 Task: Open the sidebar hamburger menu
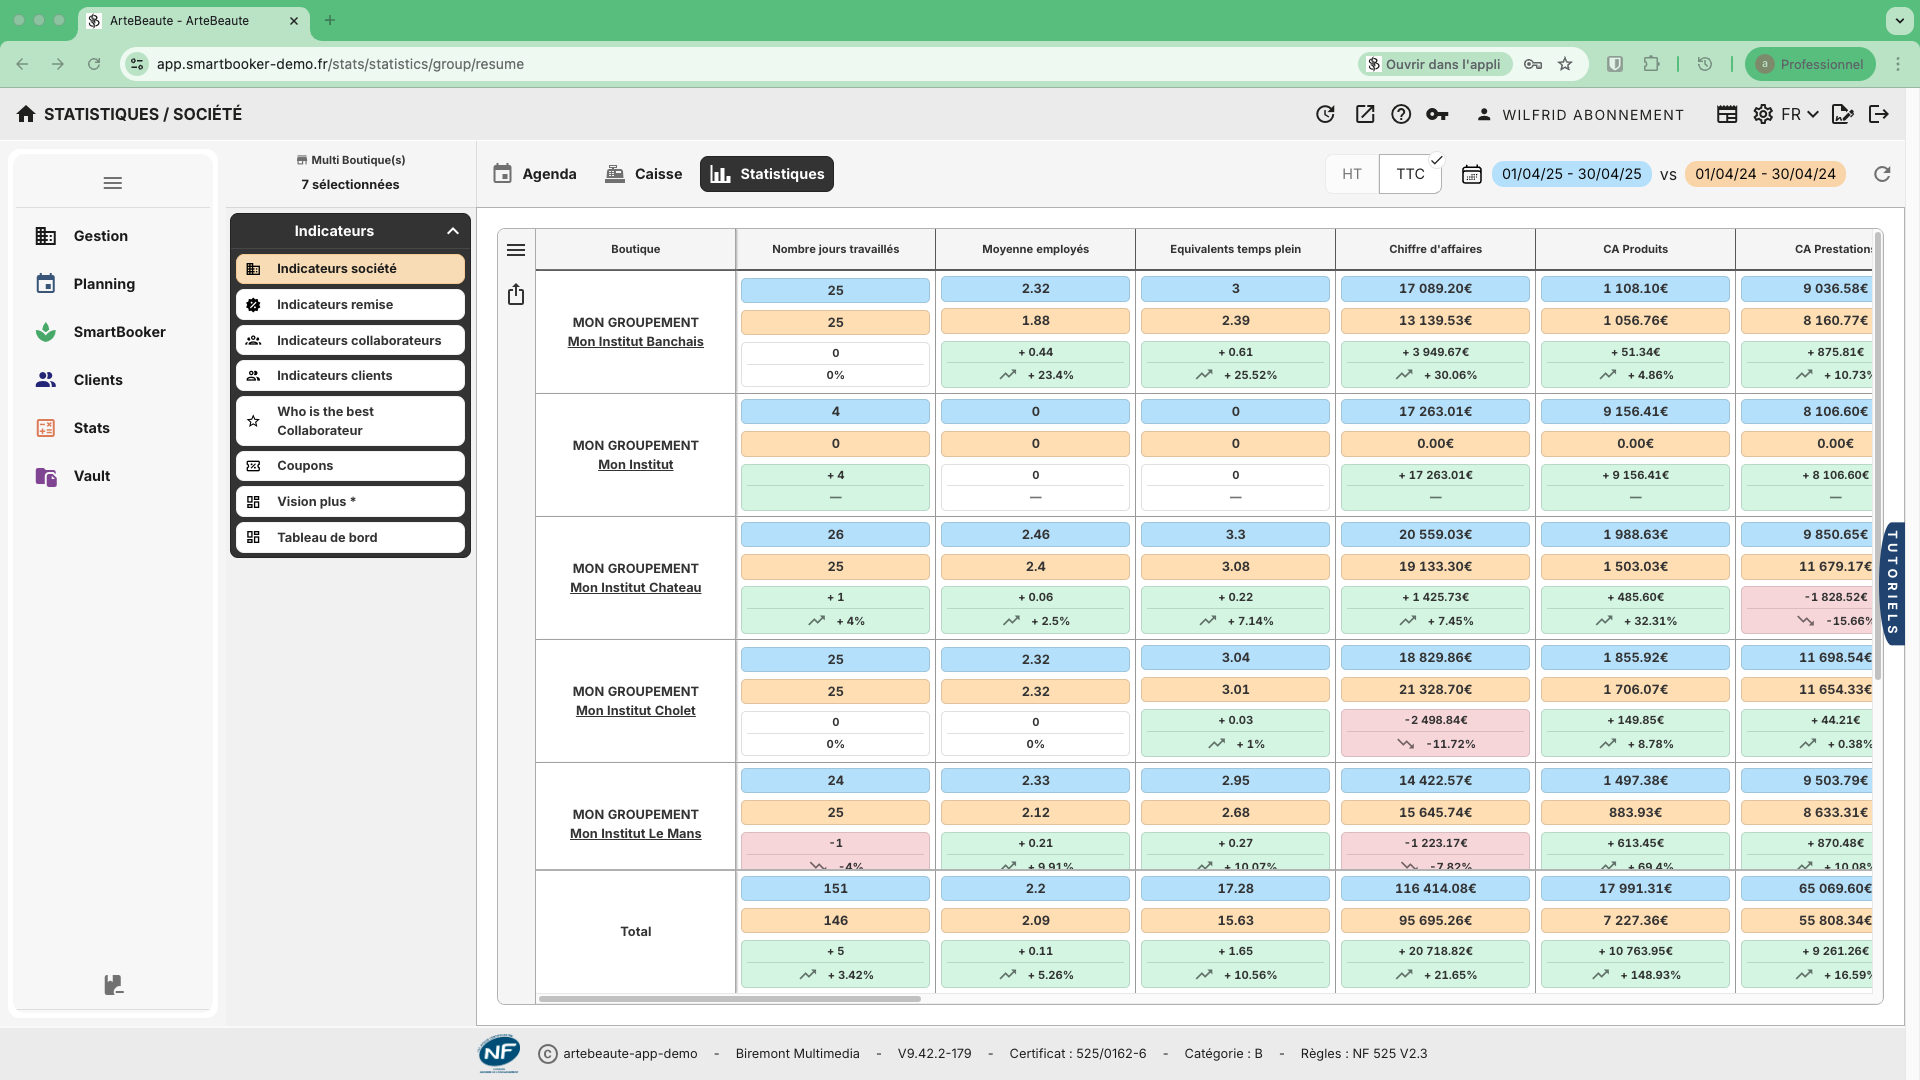click(x=112, y=182)
